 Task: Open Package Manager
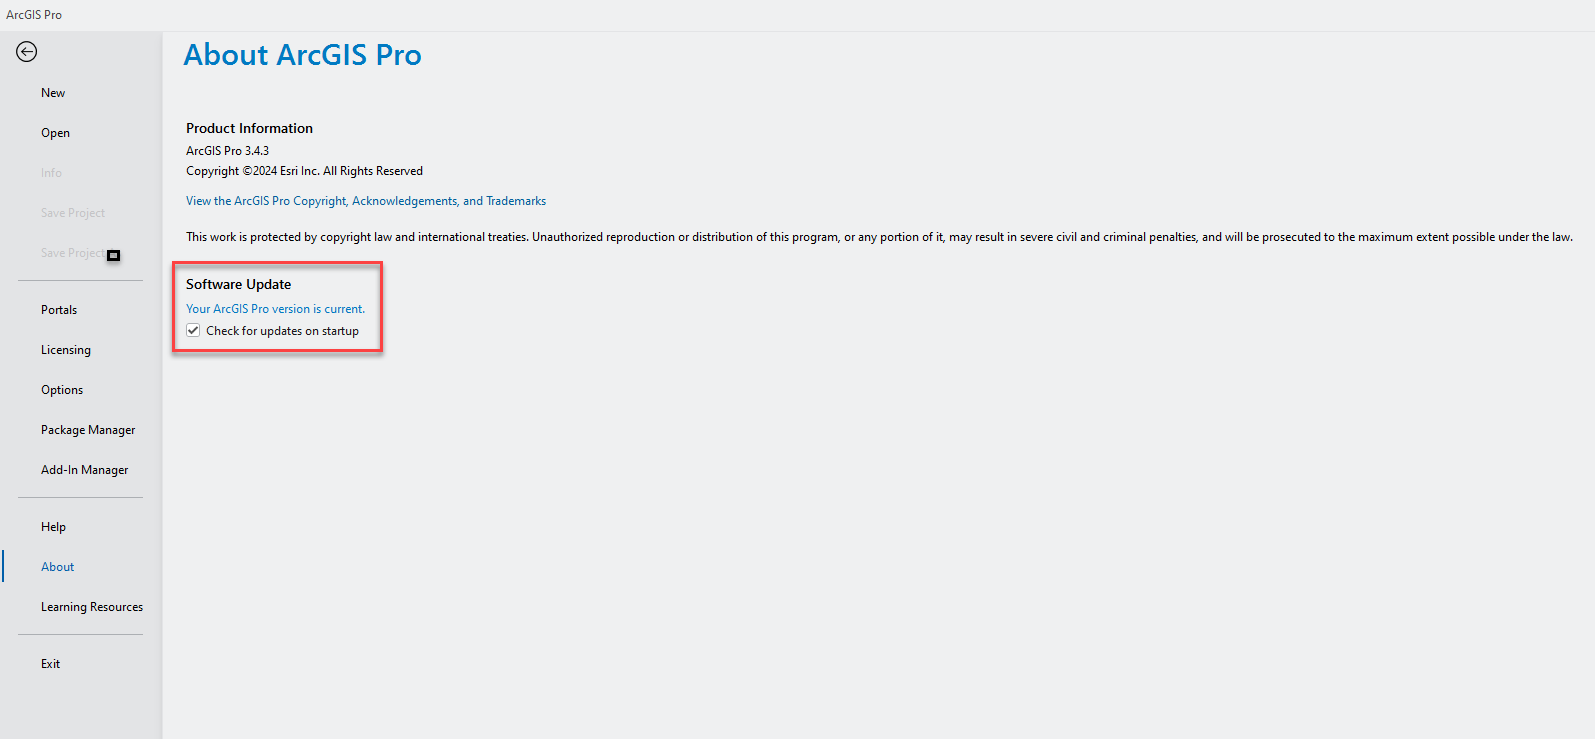[88, 430]
